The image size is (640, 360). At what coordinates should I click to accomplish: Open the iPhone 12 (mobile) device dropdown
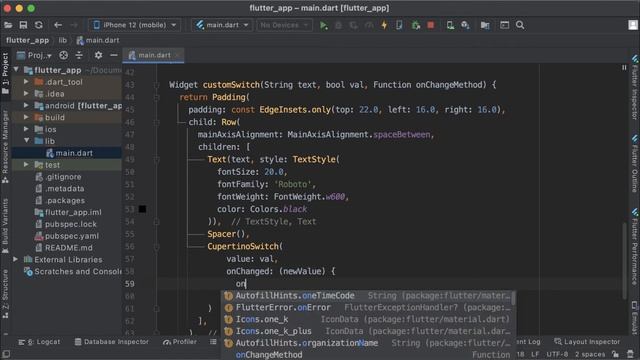[x=135, y=25]
